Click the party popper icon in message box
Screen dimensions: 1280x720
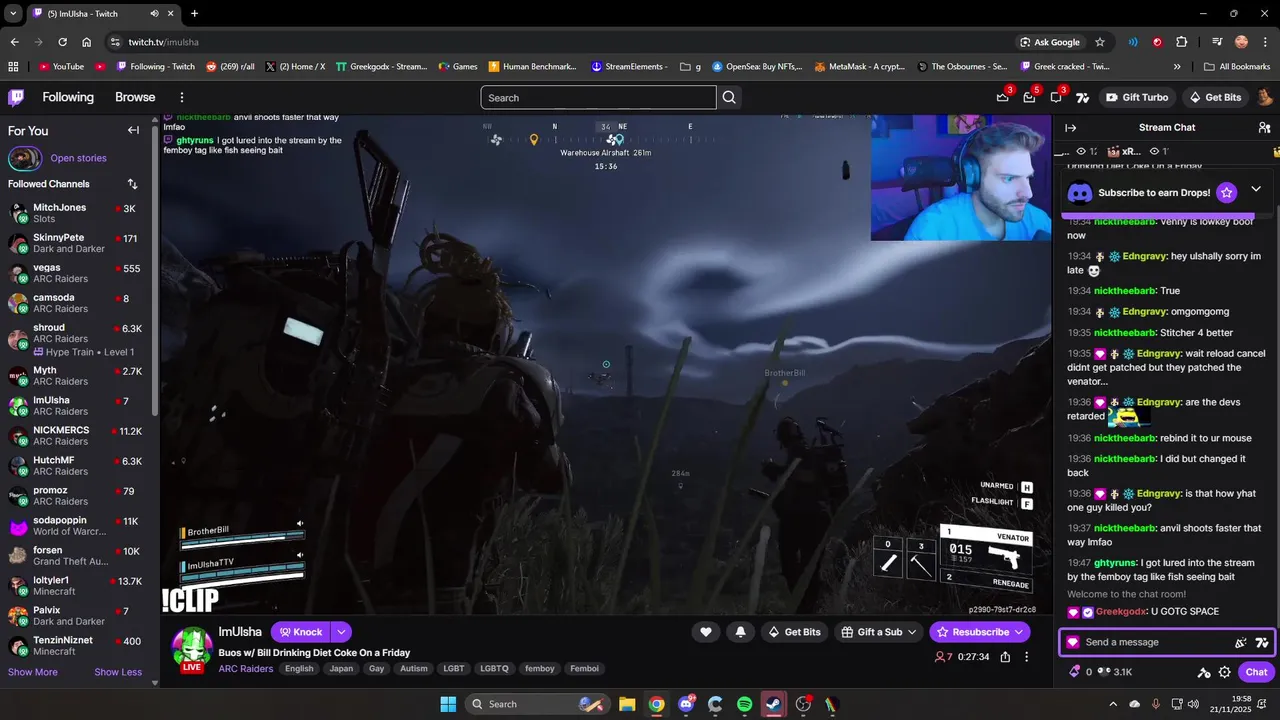pos(1241,642)
